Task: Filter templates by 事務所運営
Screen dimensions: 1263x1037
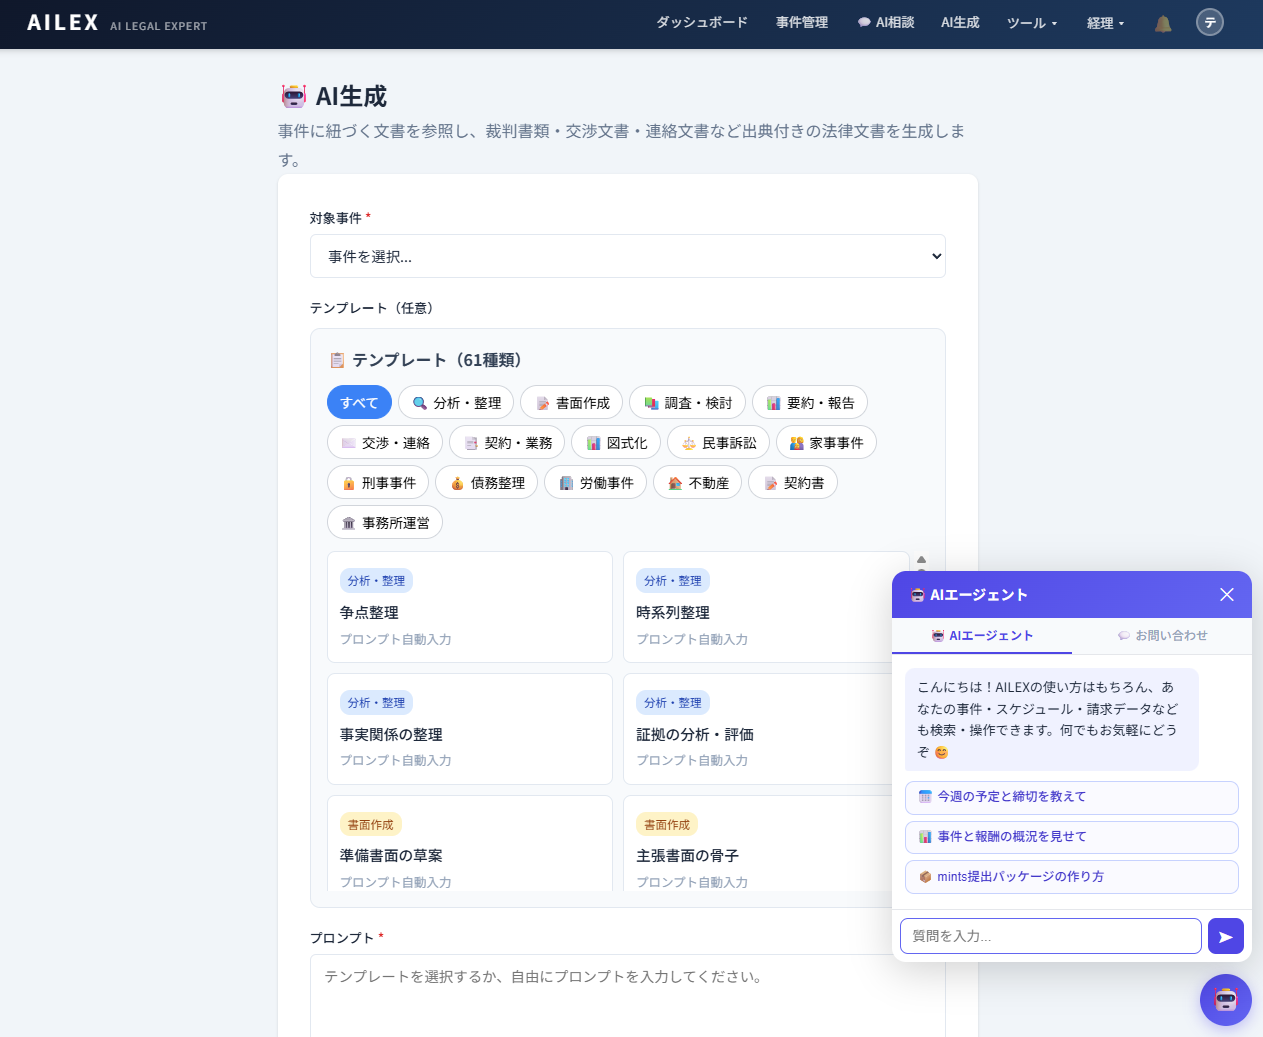Action: 385,522
